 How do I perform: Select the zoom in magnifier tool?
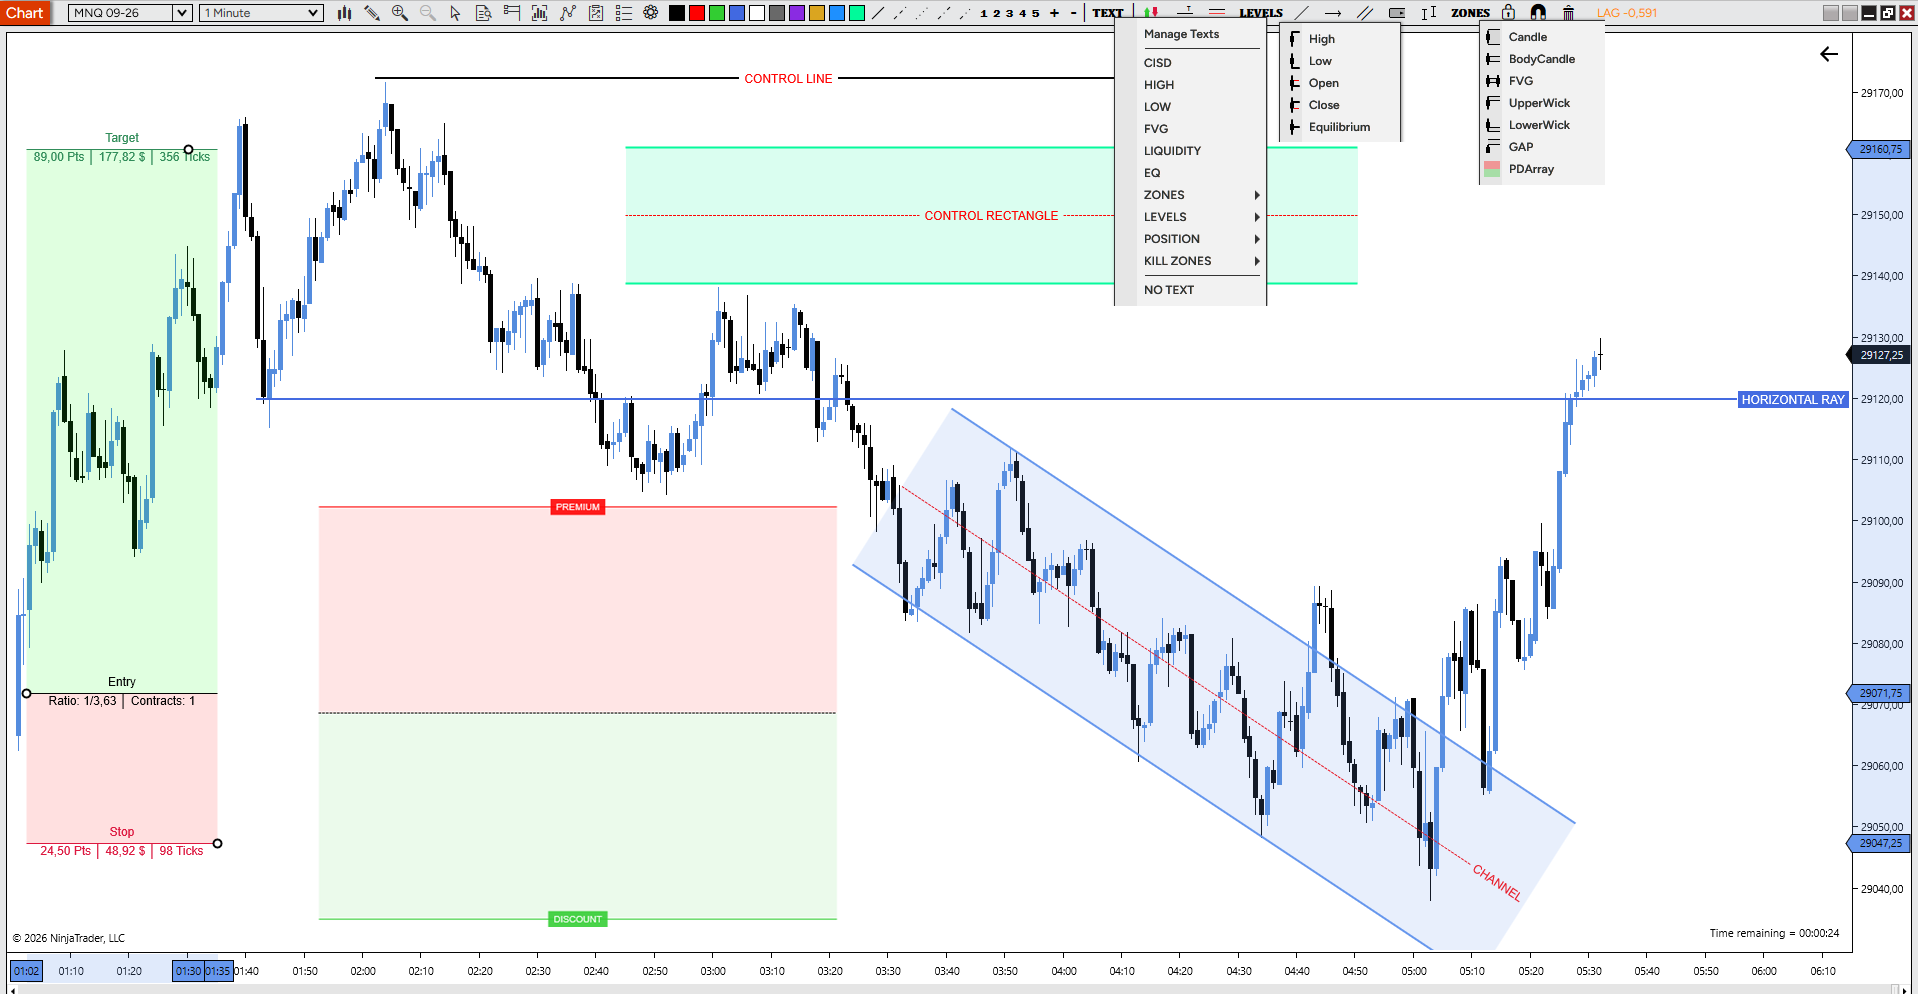[x=400, y=13]
